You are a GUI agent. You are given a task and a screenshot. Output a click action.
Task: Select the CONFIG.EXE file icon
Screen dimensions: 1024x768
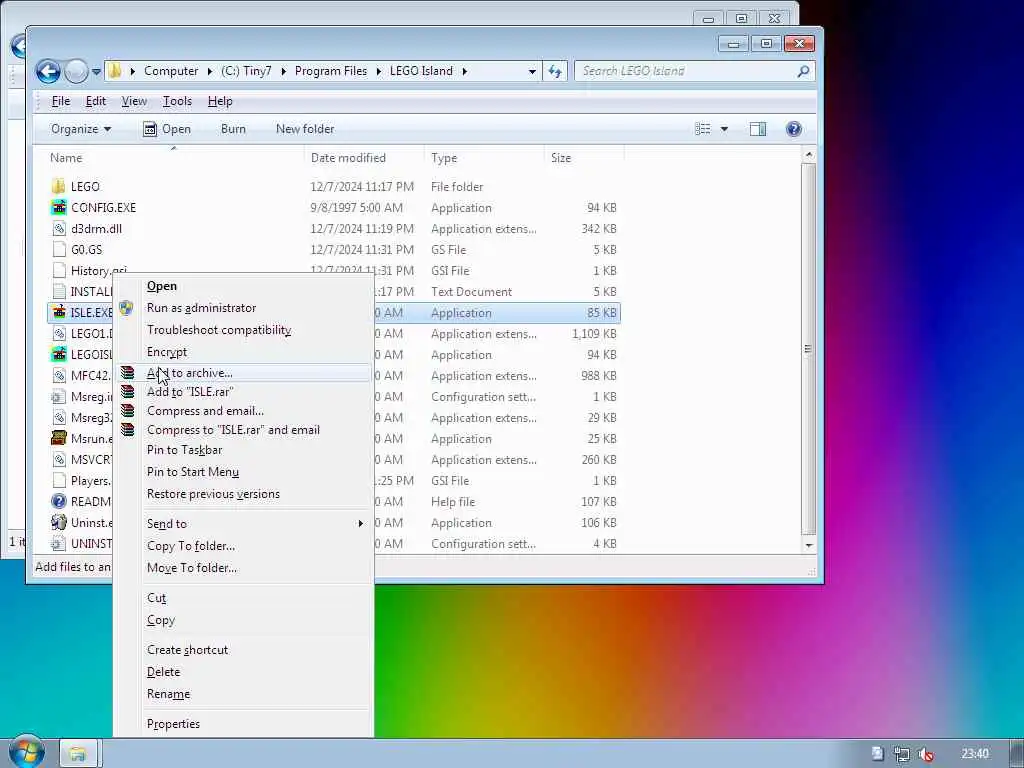[59, 208]
